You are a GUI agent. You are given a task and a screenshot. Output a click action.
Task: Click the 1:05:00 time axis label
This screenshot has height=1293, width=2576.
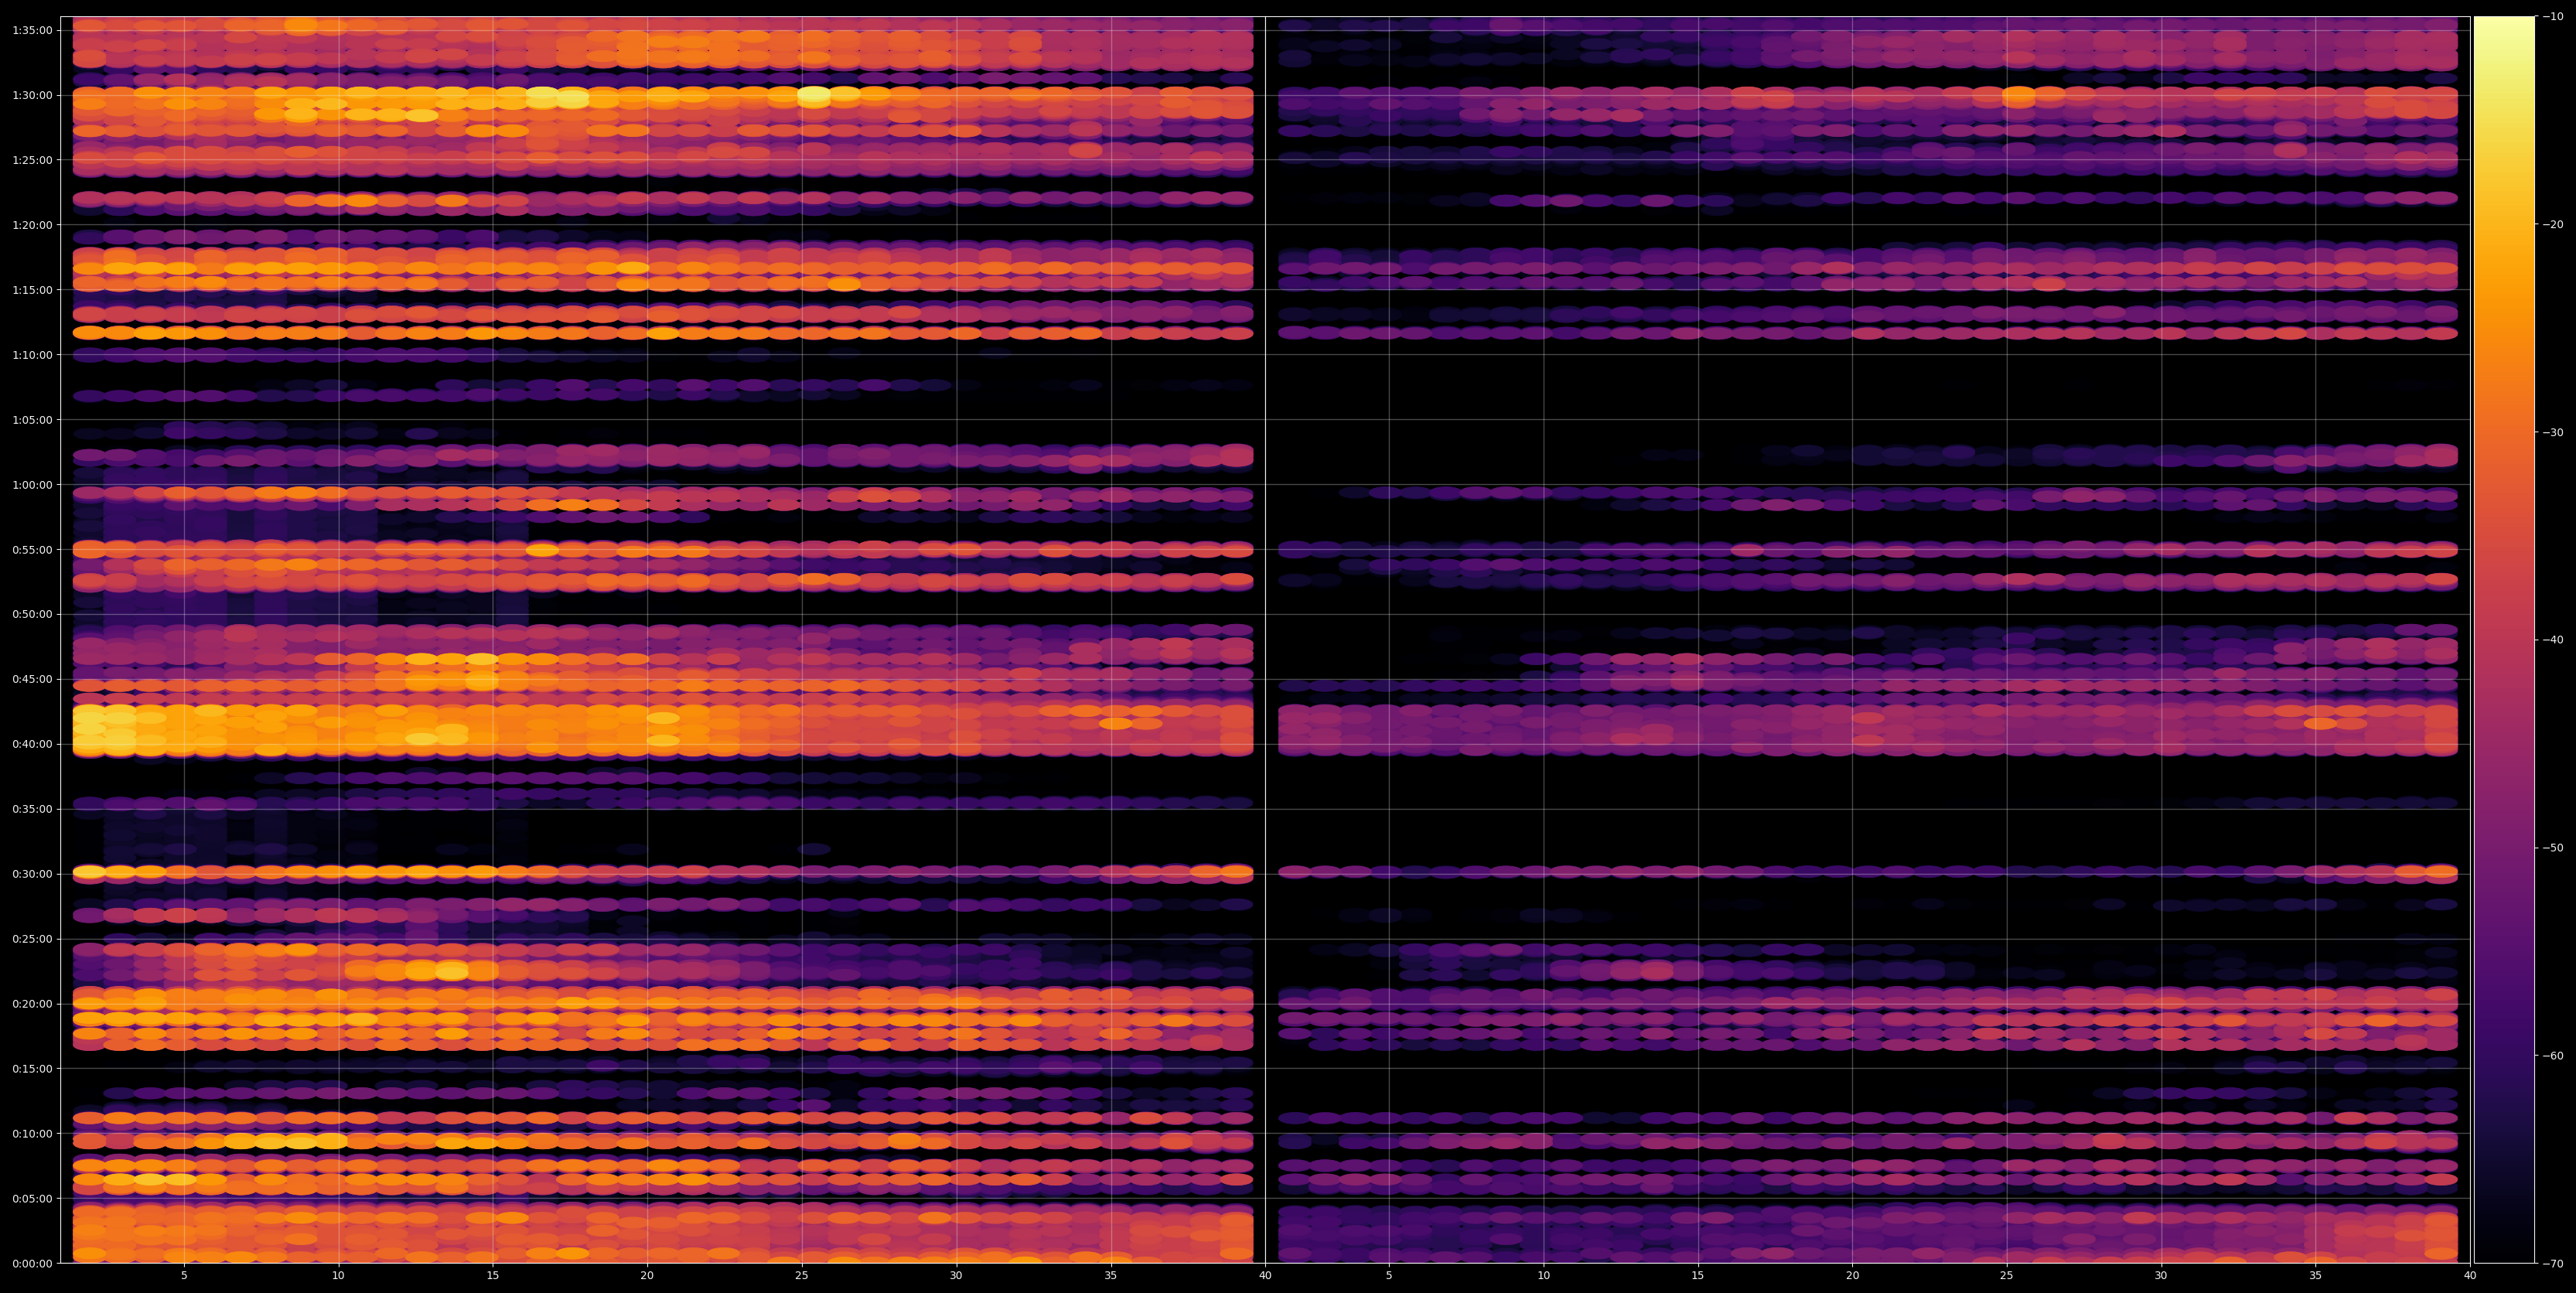[x=32, y=419]
